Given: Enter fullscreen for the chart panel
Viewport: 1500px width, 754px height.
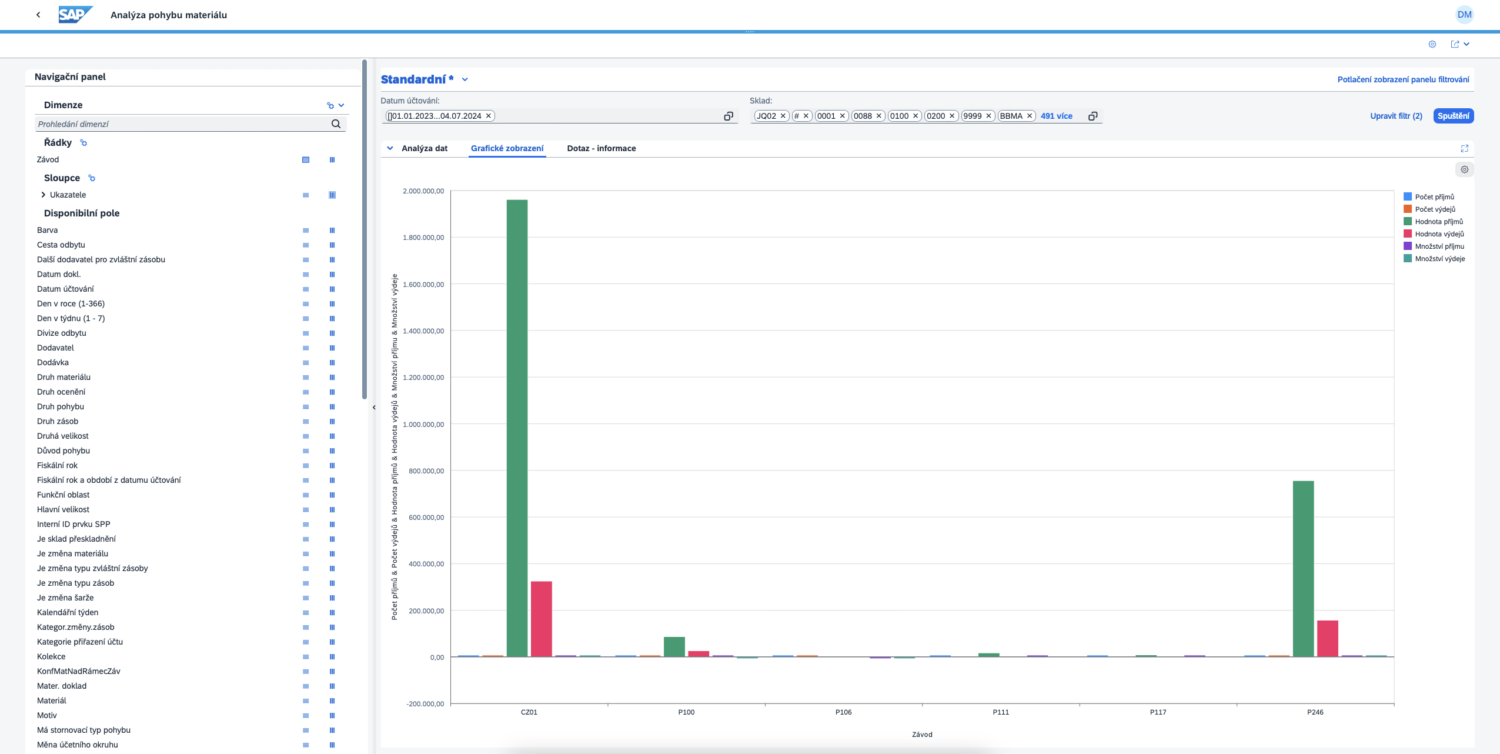Looking at the screenshot, I should 1464,148.
